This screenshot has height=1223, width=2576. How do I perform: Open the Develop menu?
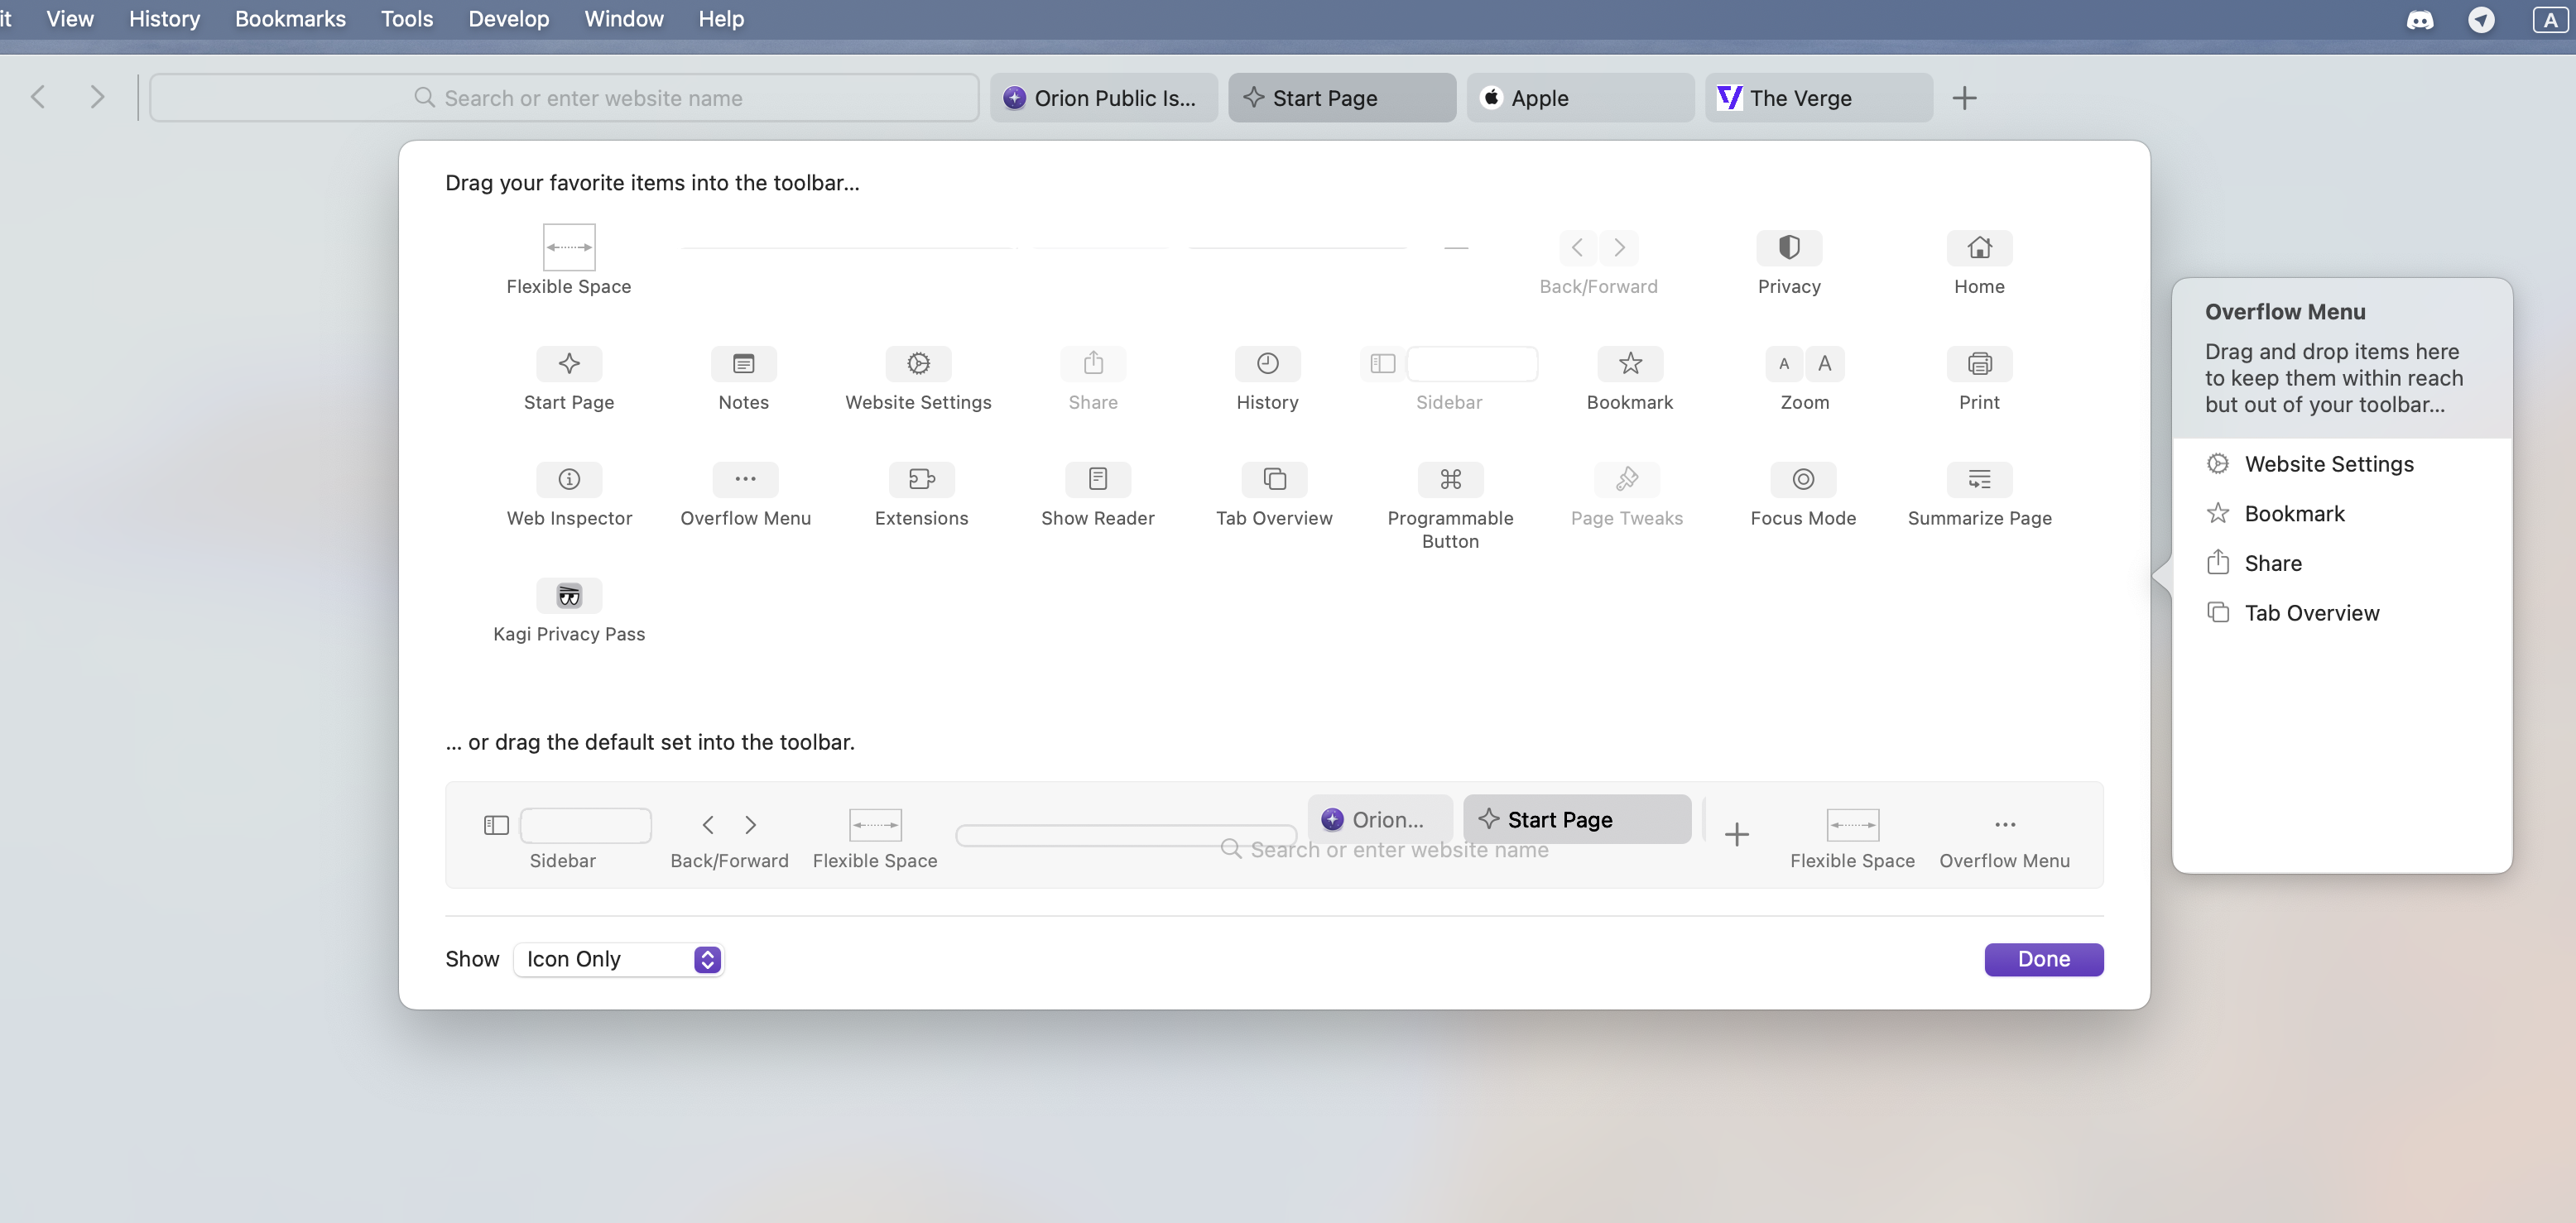pos(508,19)
